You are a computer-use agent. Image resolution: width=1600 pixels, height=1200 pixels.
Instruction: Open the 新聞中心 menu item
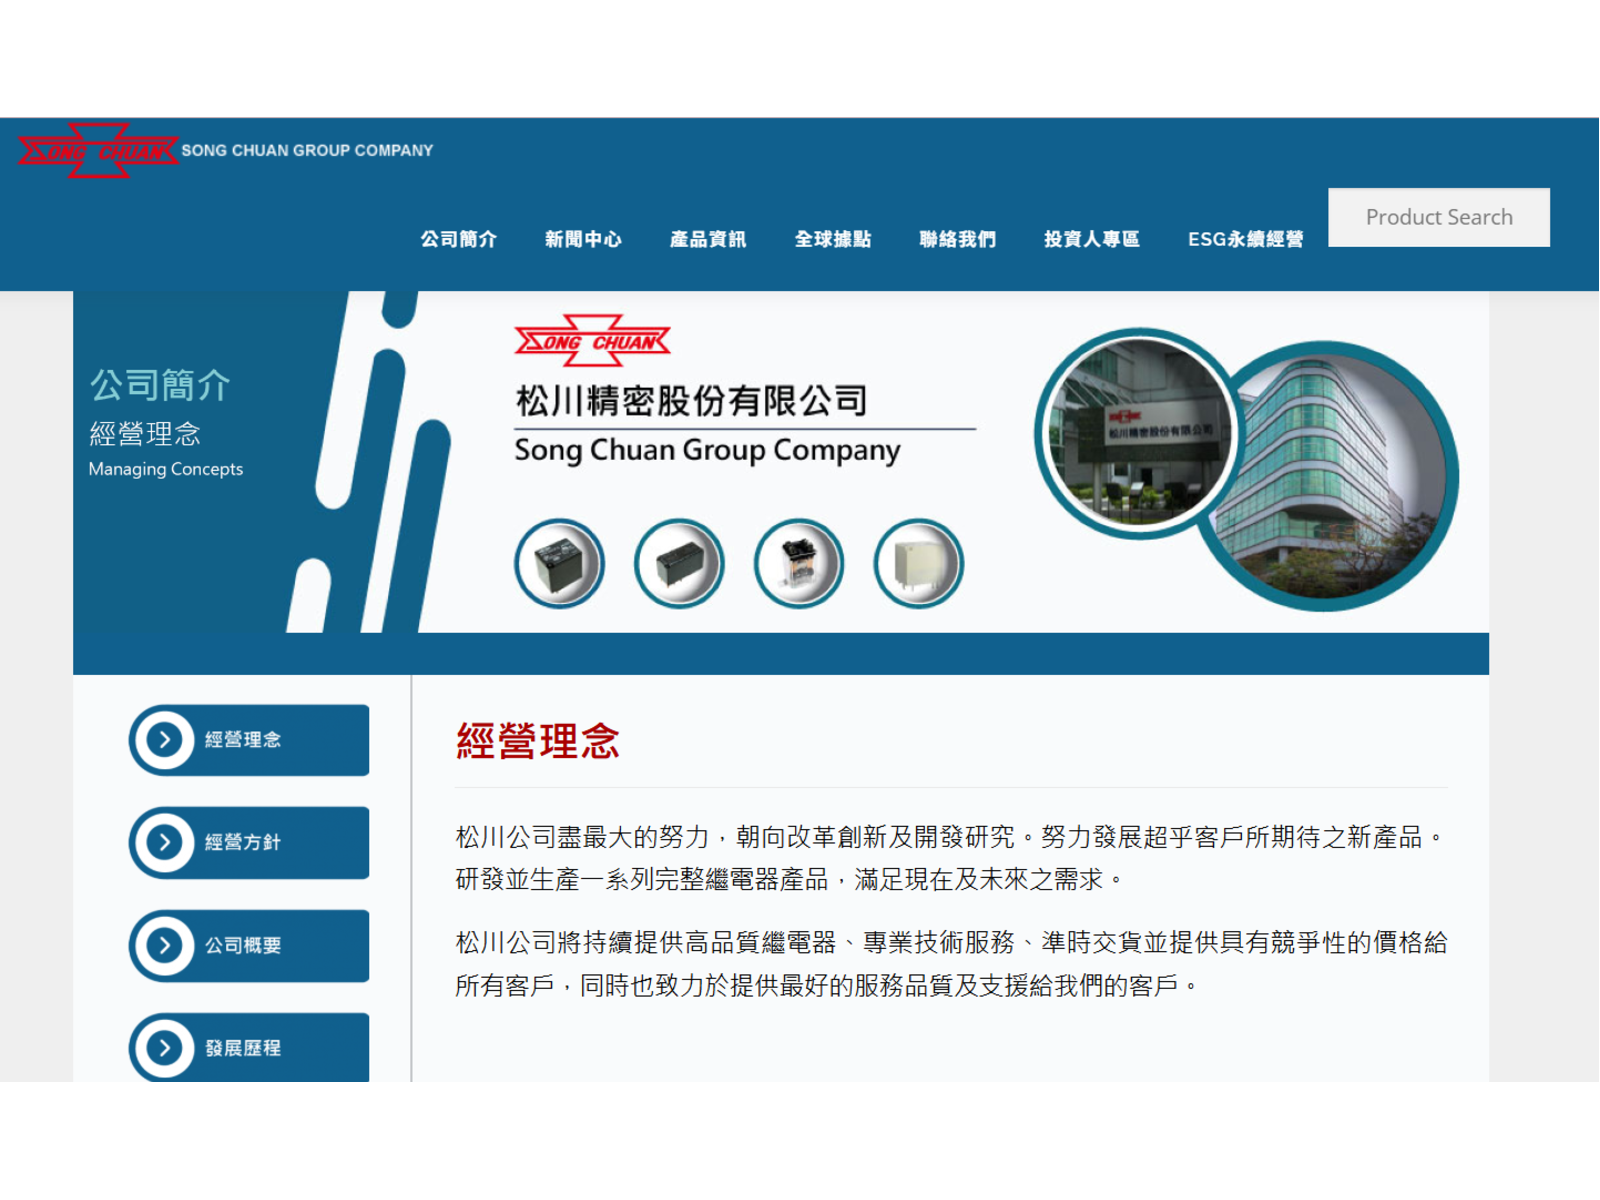583,239
